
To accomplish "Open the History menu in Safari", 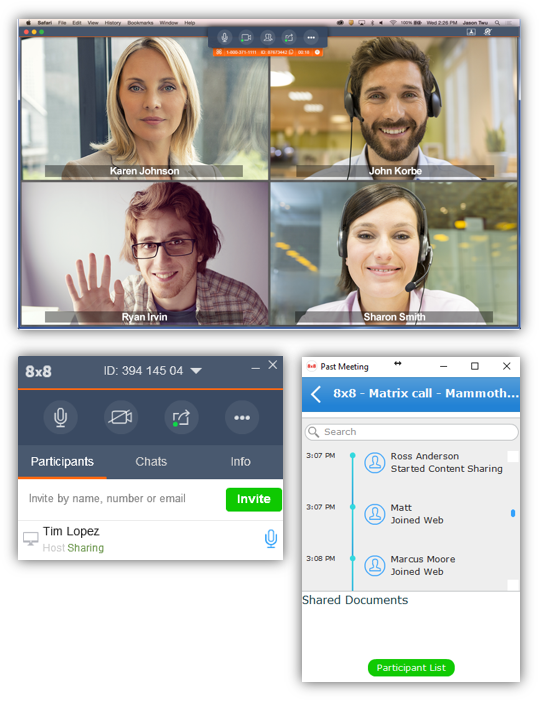I will click(x=113, y=23).
